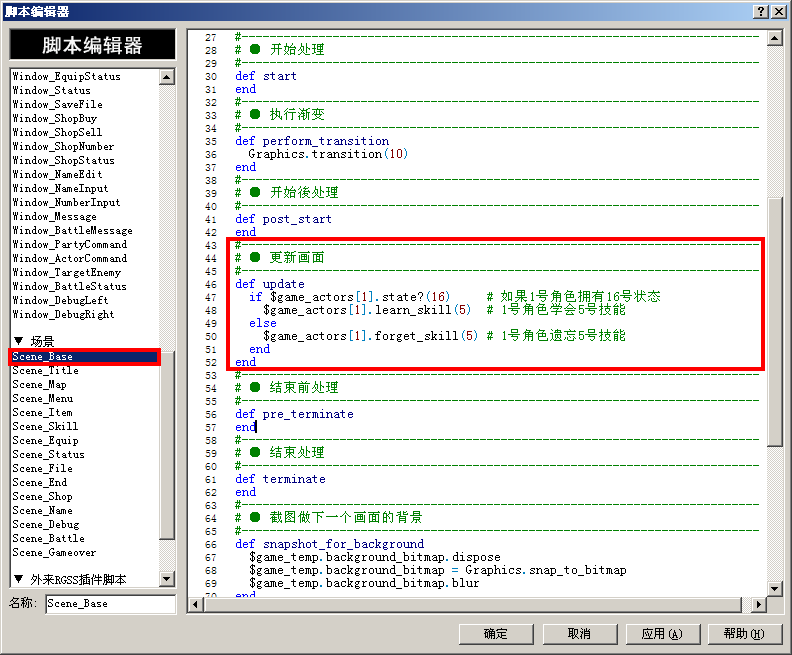Select Scene_Gameover script
The width and height of the screenshot is (792, 655).
tap(54, 553)
